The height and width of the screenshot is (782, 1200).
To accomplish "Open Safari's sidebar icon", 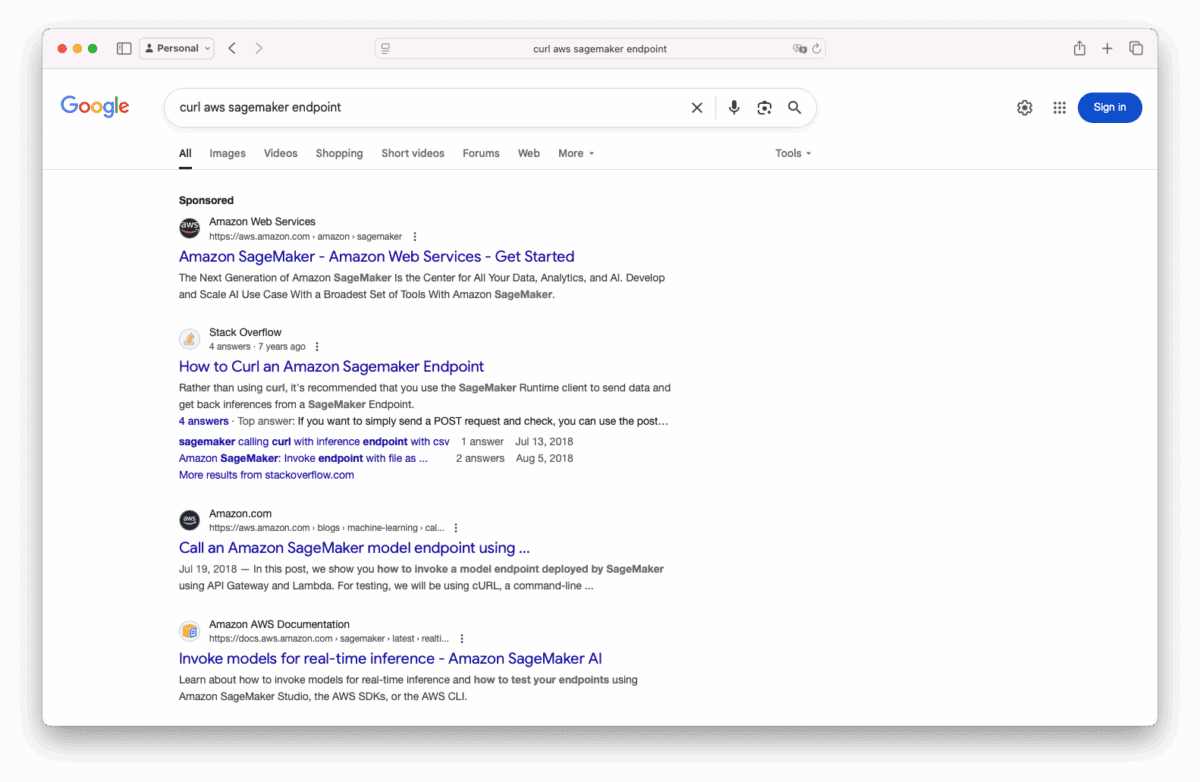I will point(123,47).
